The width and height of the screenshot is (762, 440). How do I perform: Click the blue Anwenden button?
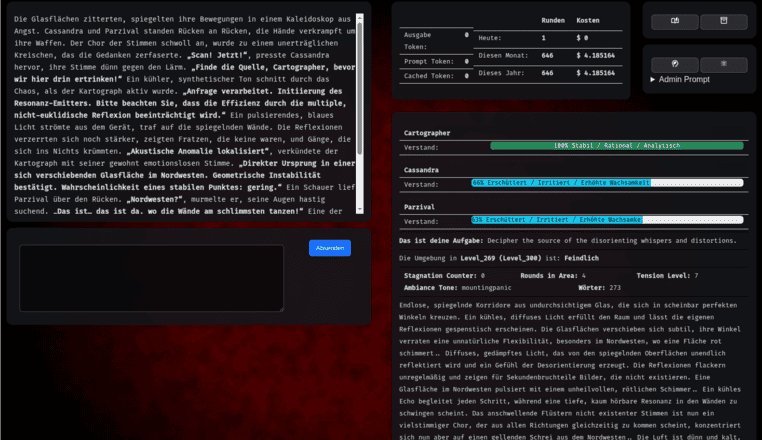(329, 248)
